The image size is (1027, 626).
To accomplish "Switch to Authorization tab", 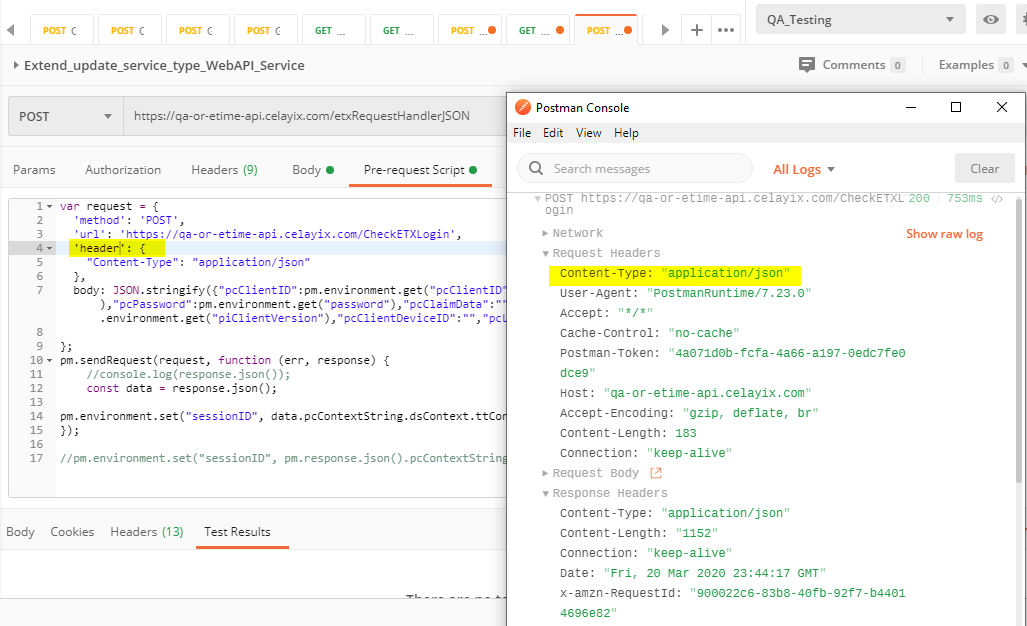I will (123, 170).
